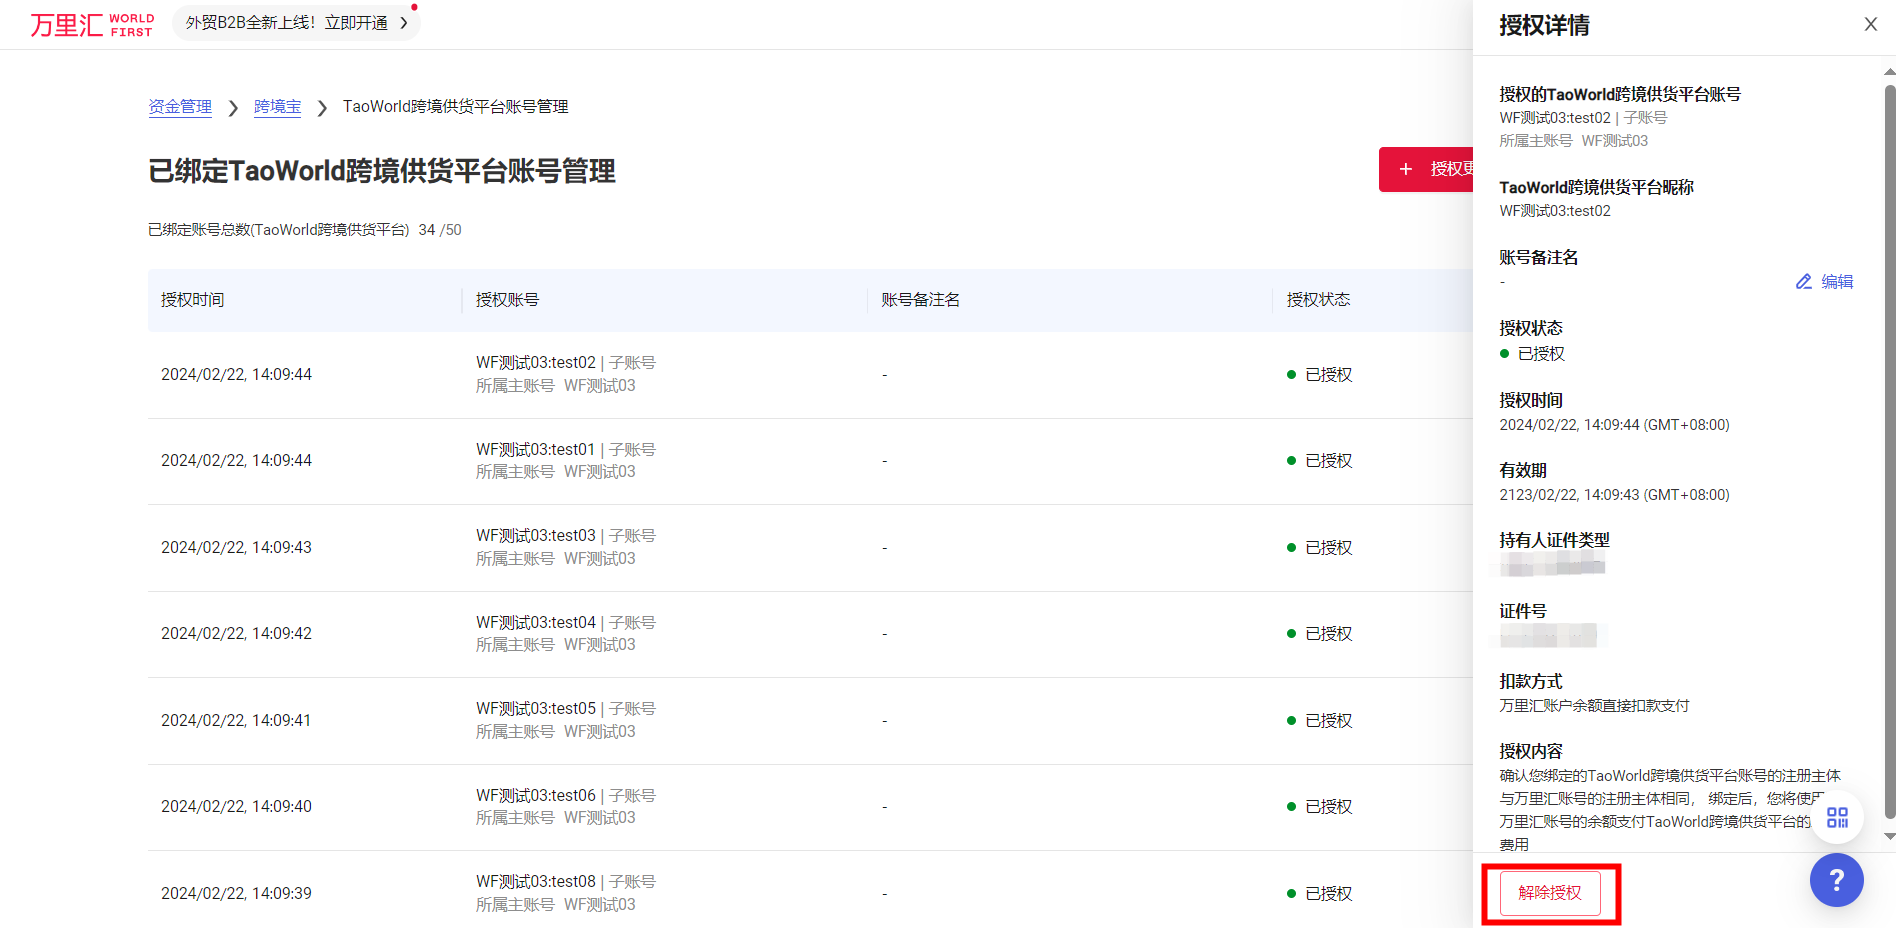The image size is (1896, 928).
Task: Open the help question-mark icon
Action: pyautogui.click(x=1837, y=880)
